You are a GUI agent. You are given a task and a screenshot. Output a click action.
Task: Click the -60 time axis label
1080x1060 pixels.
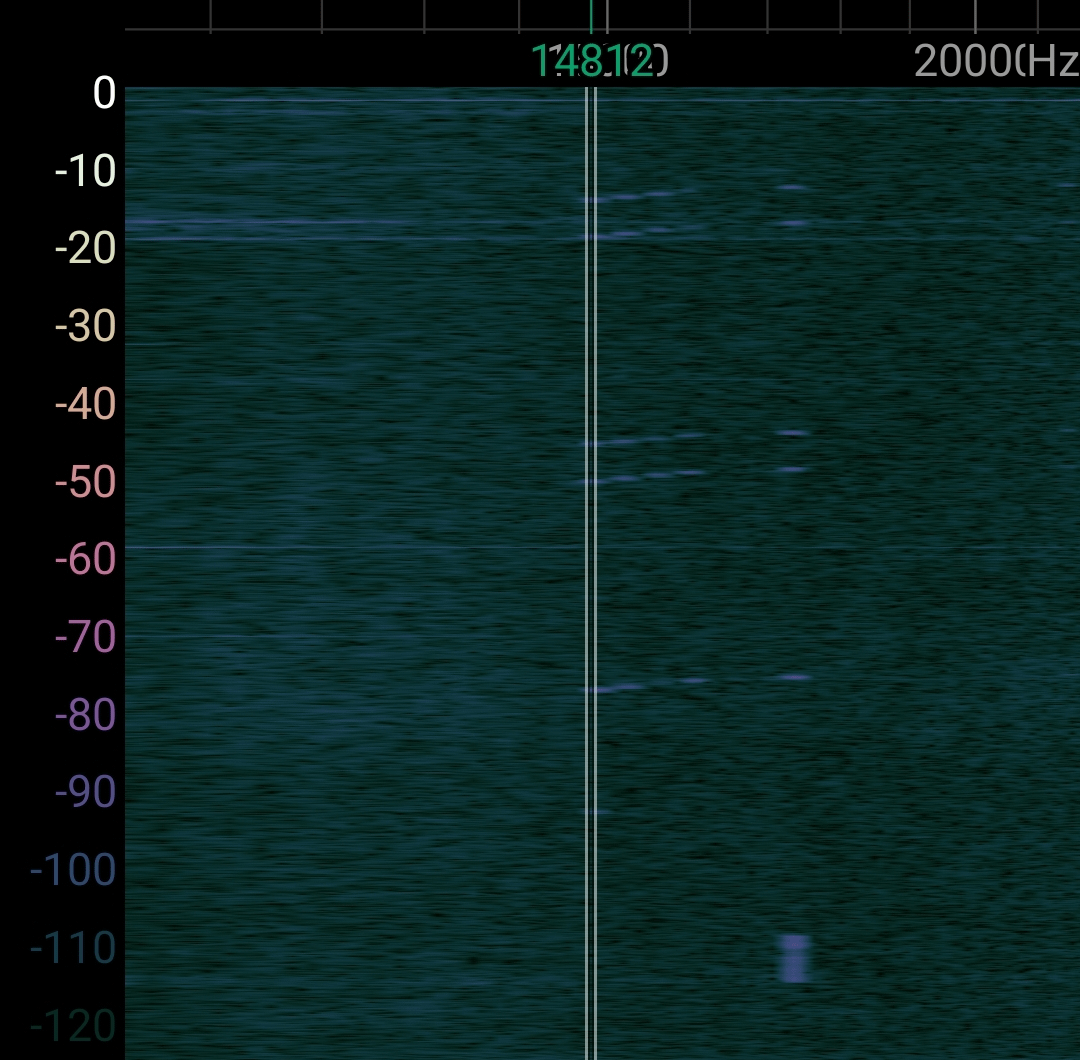click(85, 559)
